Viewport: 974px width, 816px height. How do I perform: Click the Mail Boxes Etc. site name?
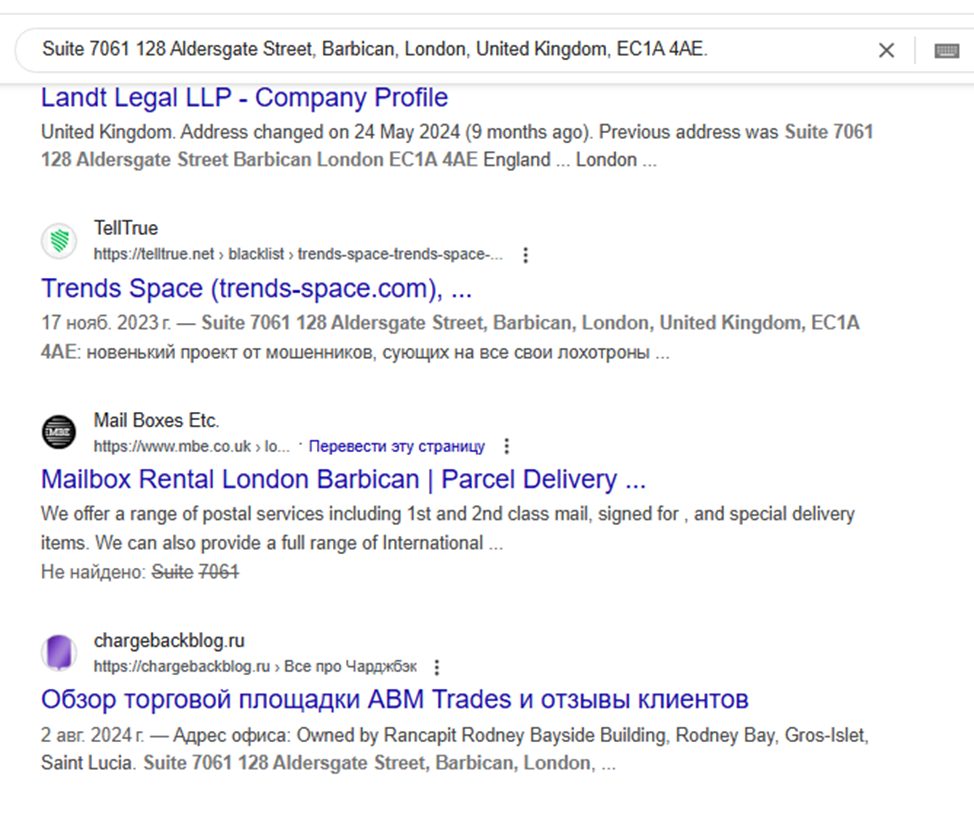point(157,420)
